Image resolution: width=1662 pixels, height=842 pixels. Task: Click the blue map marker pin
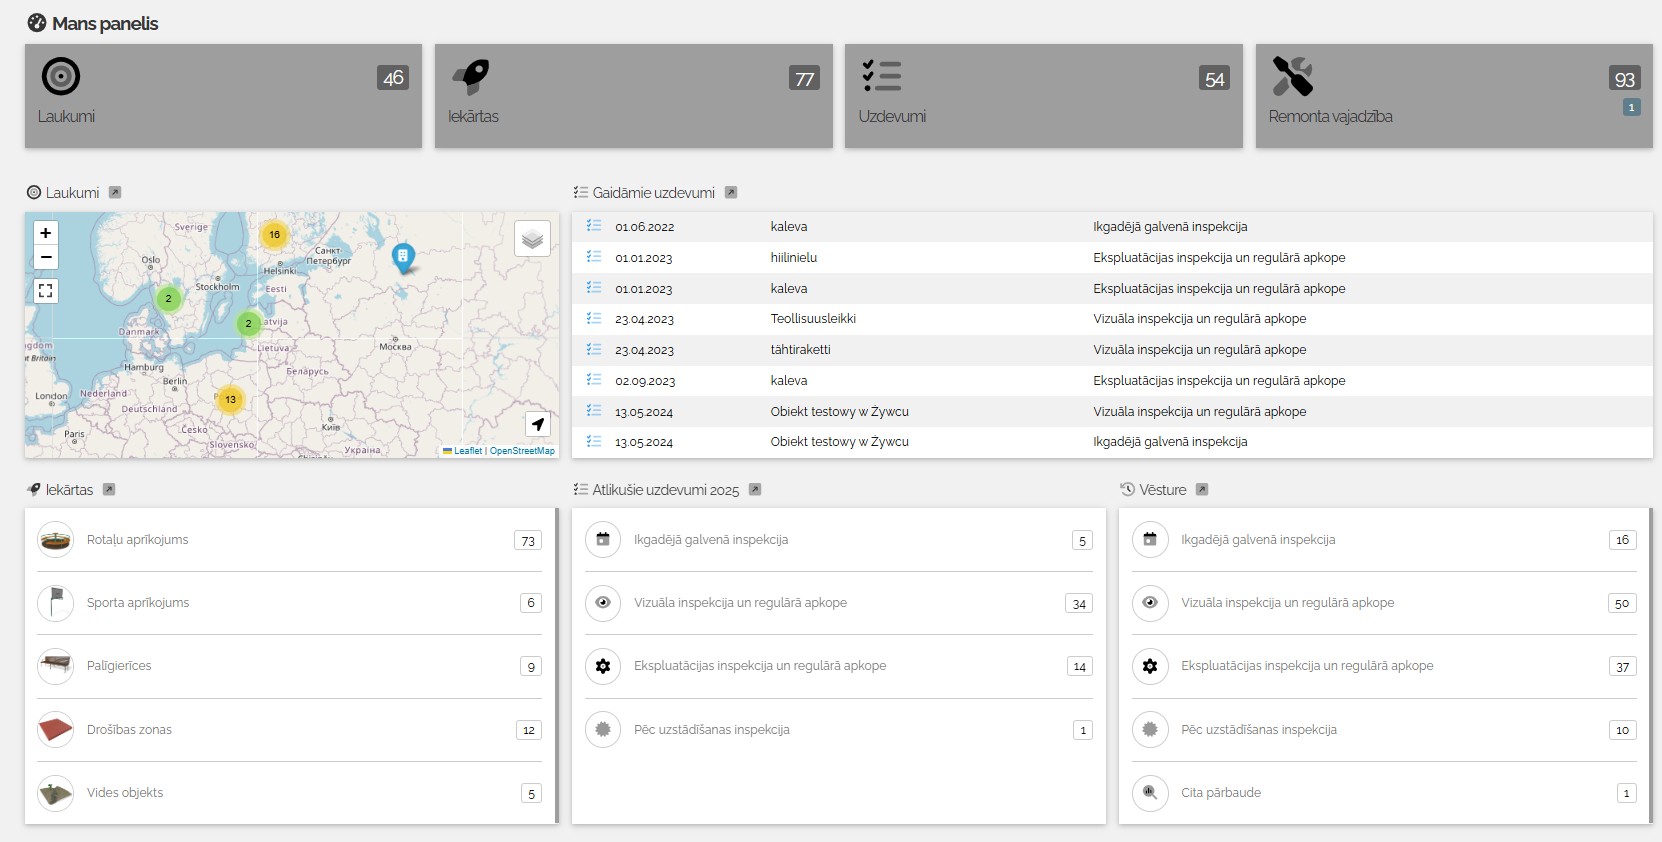403,257
